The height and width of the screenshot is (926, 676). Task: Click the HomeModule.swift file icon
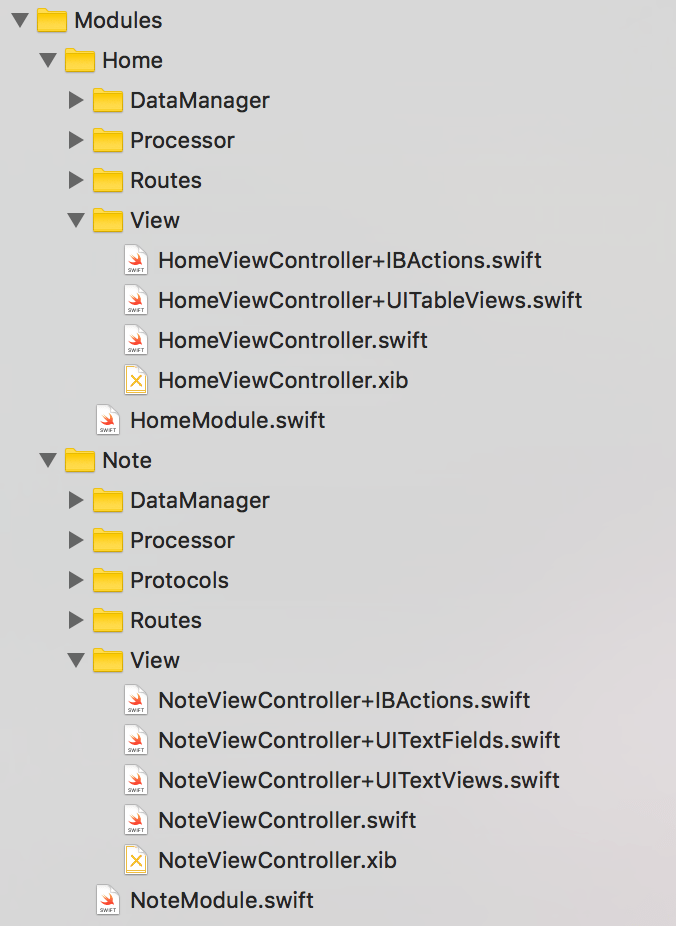click(x=107, y=420)
